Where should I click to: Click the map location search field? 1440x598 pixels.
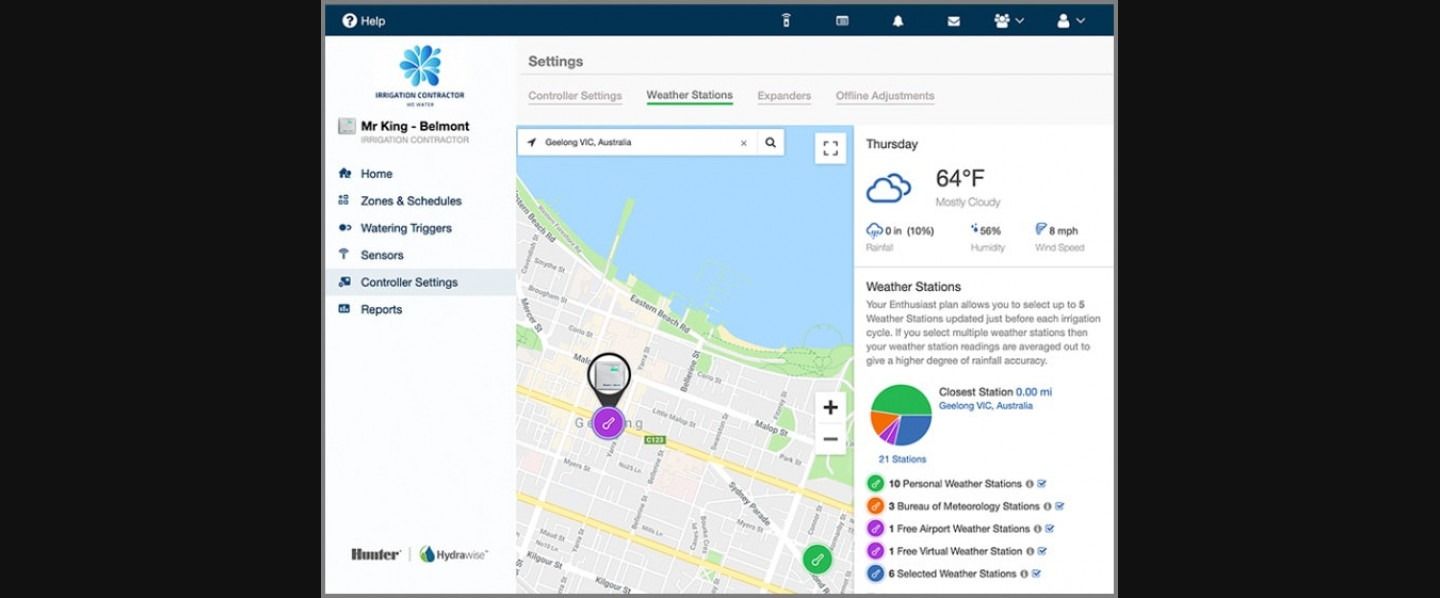pos(639,143)
